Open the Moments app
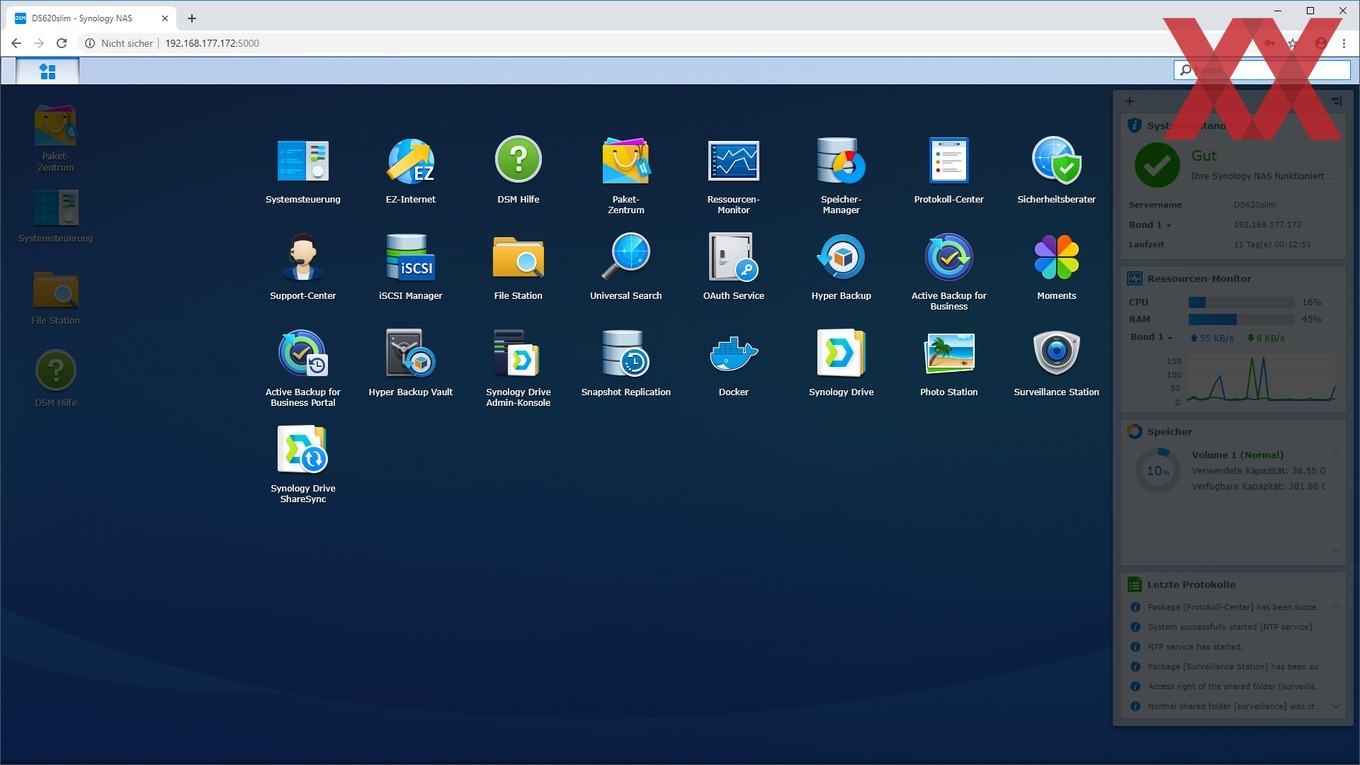Image resolution: width=1360 pixels, height=765 pixels. (x=1056, y=258)
